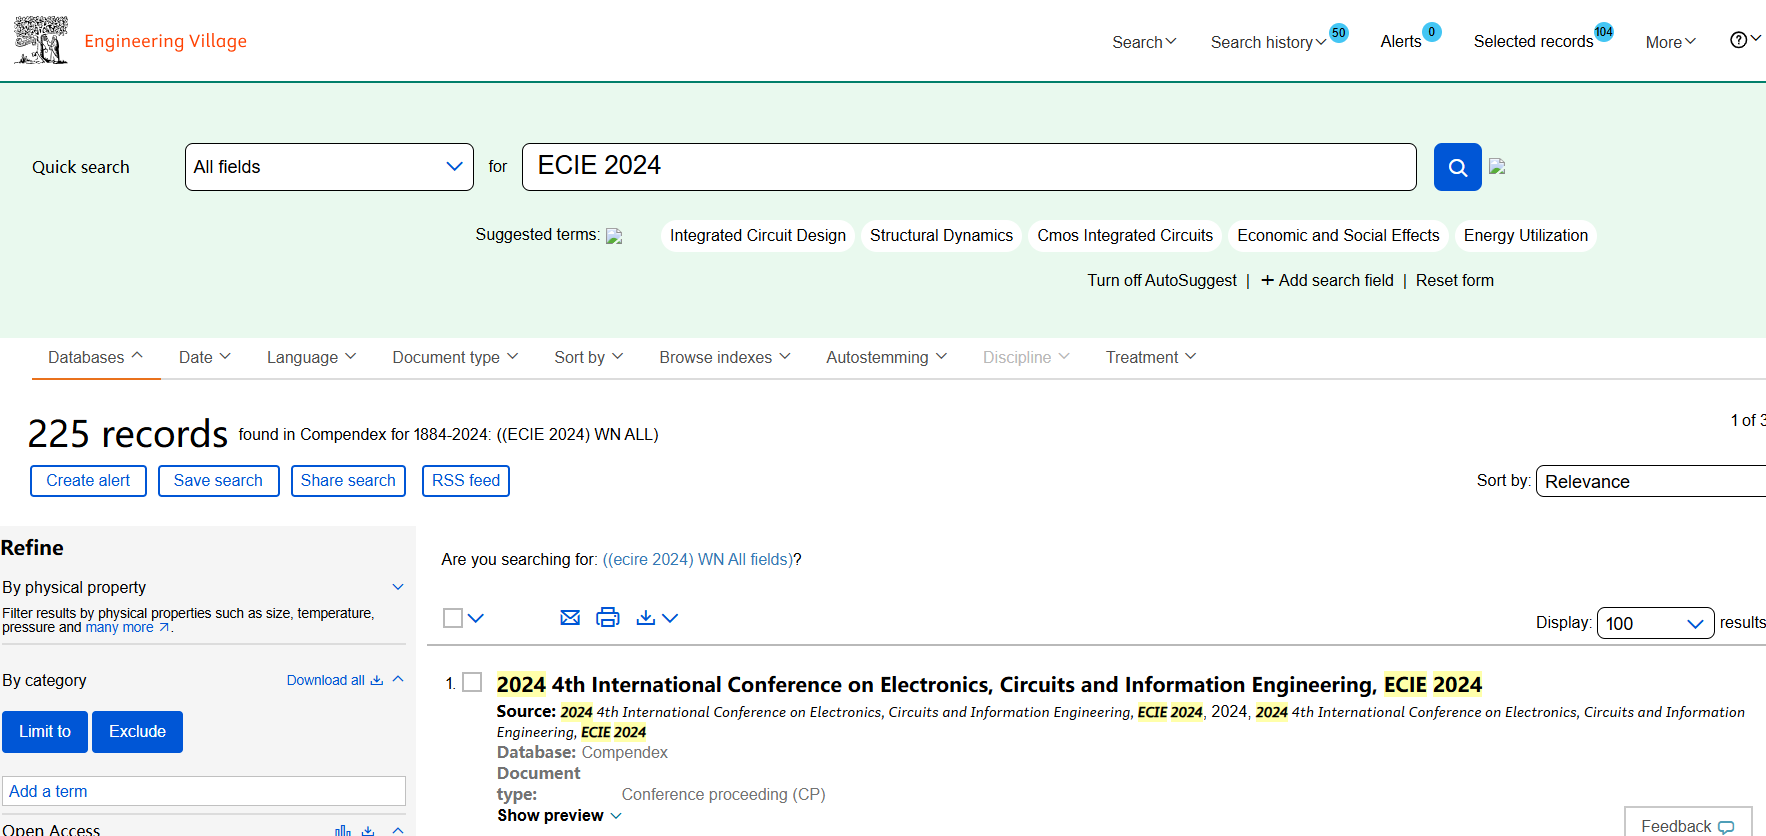Focus the ECIE 2024 search input field
The width and height of the screenshot is (1766, 836).
tap(969, 167)
